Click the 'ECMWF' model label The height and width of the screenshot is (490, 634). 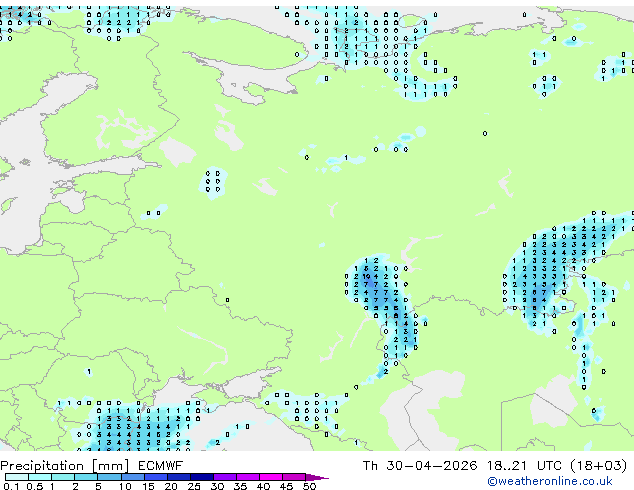coord(160,466)
